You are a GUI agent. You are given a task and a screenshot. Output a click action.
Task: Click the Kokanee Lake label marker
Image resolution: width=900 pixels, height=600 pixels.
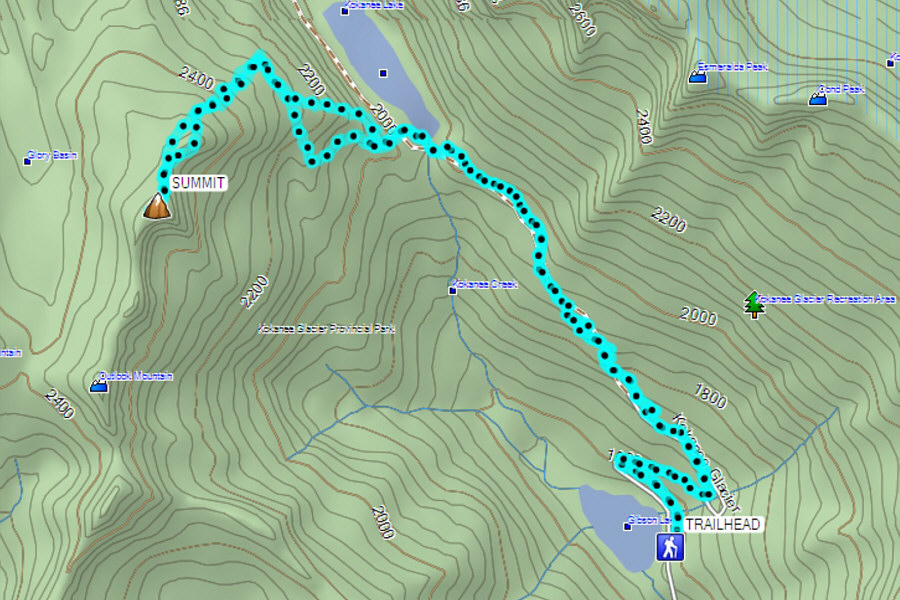[345, 11]
